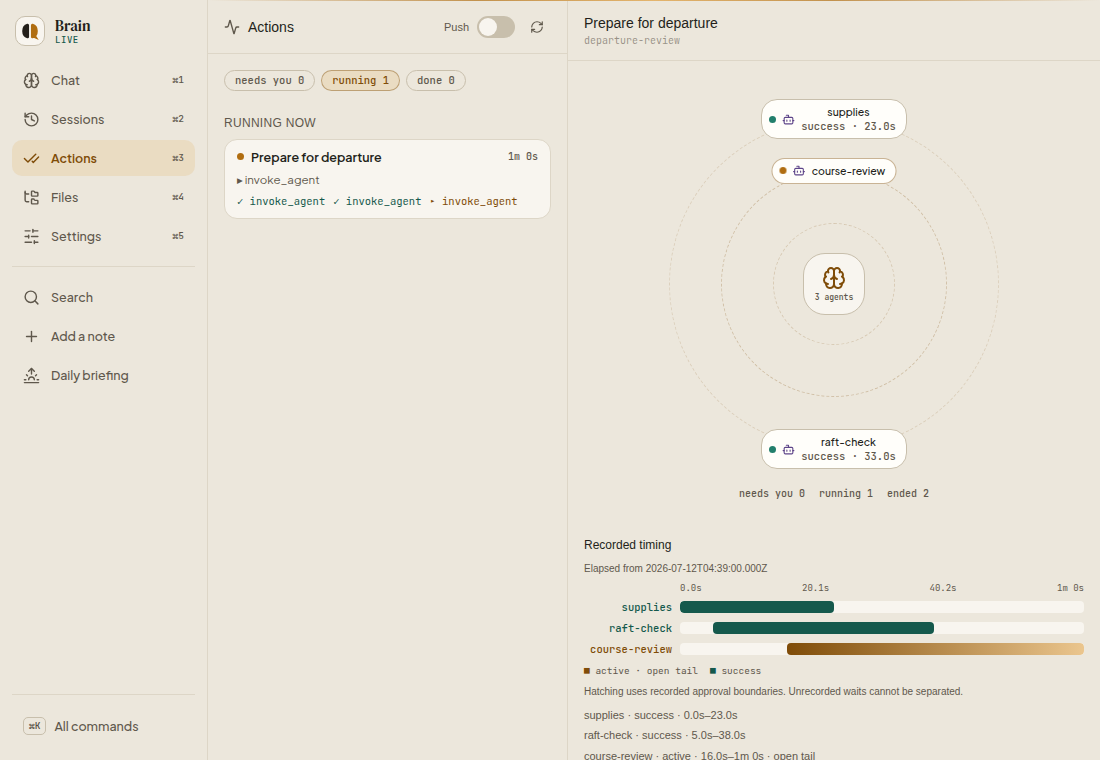
Task: Click the Search magnifier icon
Action: pos(32,298)
